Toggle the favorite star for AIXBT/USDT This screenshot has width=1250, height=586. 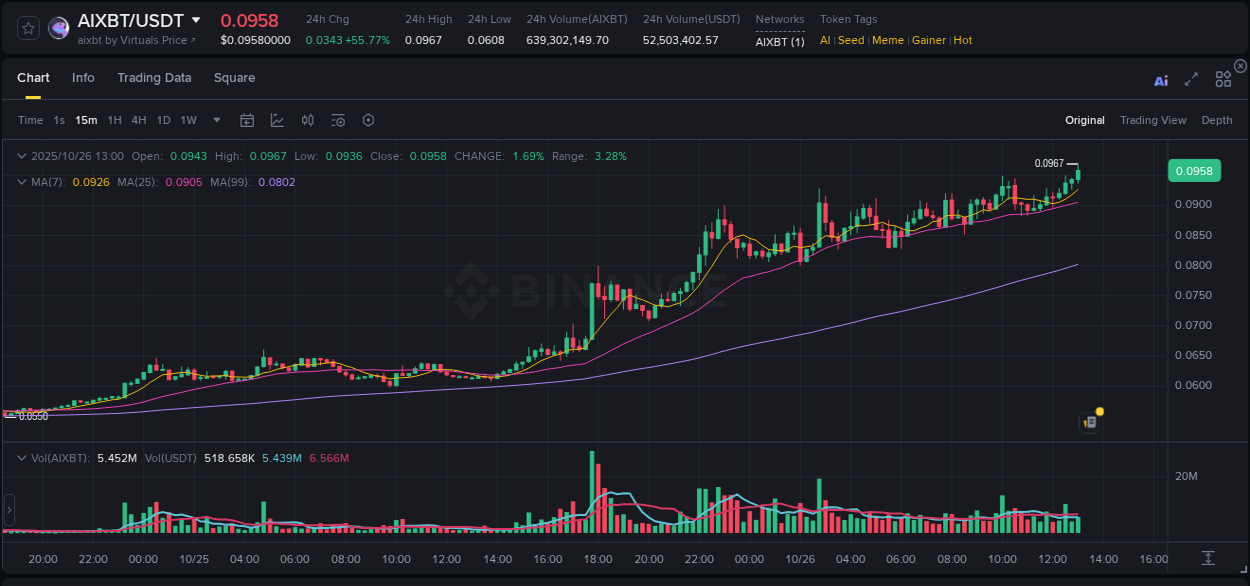click(27, 28)
